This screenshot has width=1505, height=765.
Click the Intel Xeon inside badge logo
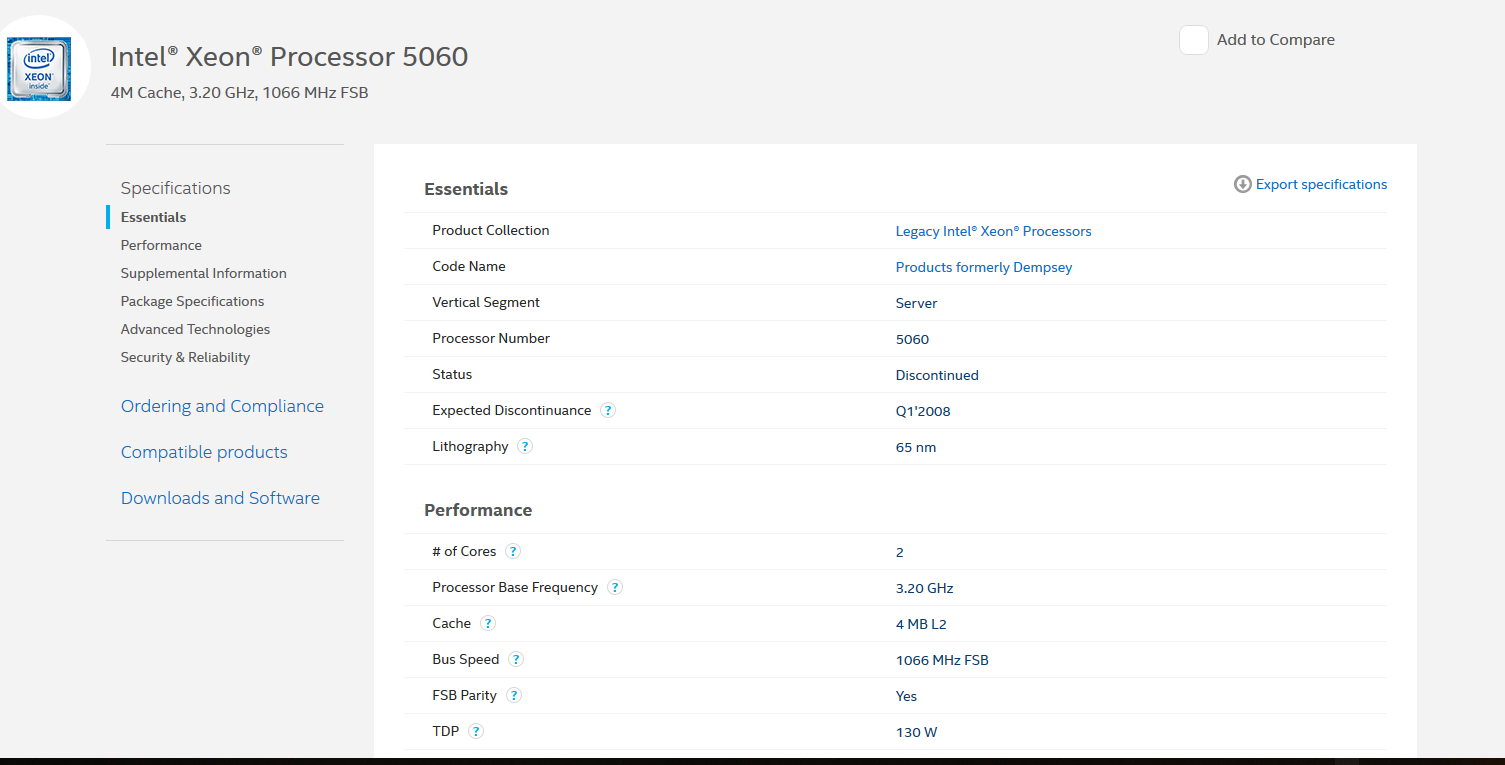pos(39,69)
